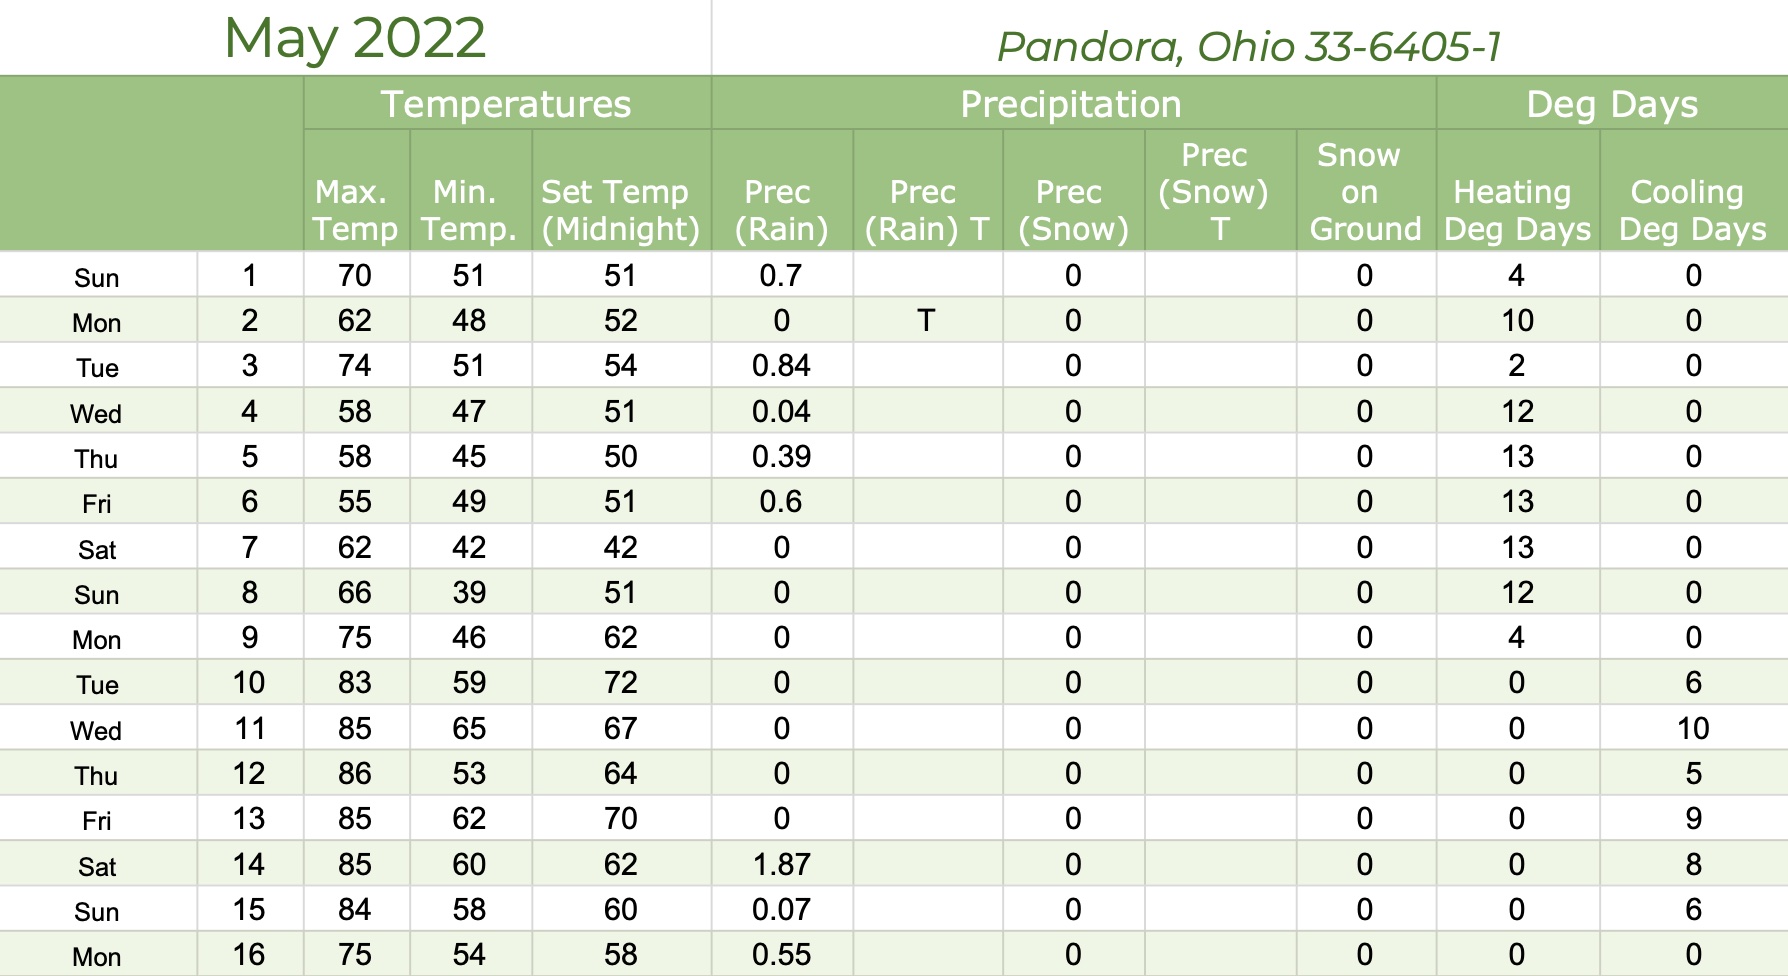Select the Temperatures header cell
This screenshot has width=1788, height=976.
[x=507, y=104]
